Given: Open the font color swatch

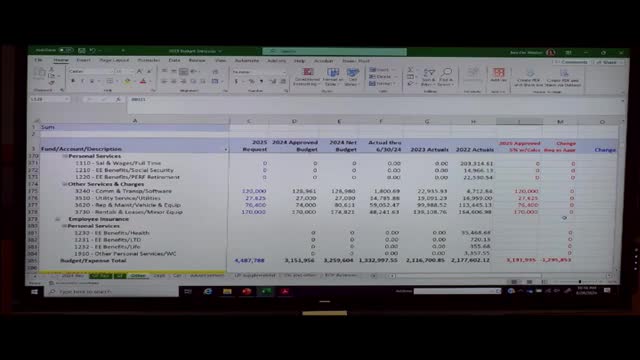Looking at the screenshot, I should 143,81.
